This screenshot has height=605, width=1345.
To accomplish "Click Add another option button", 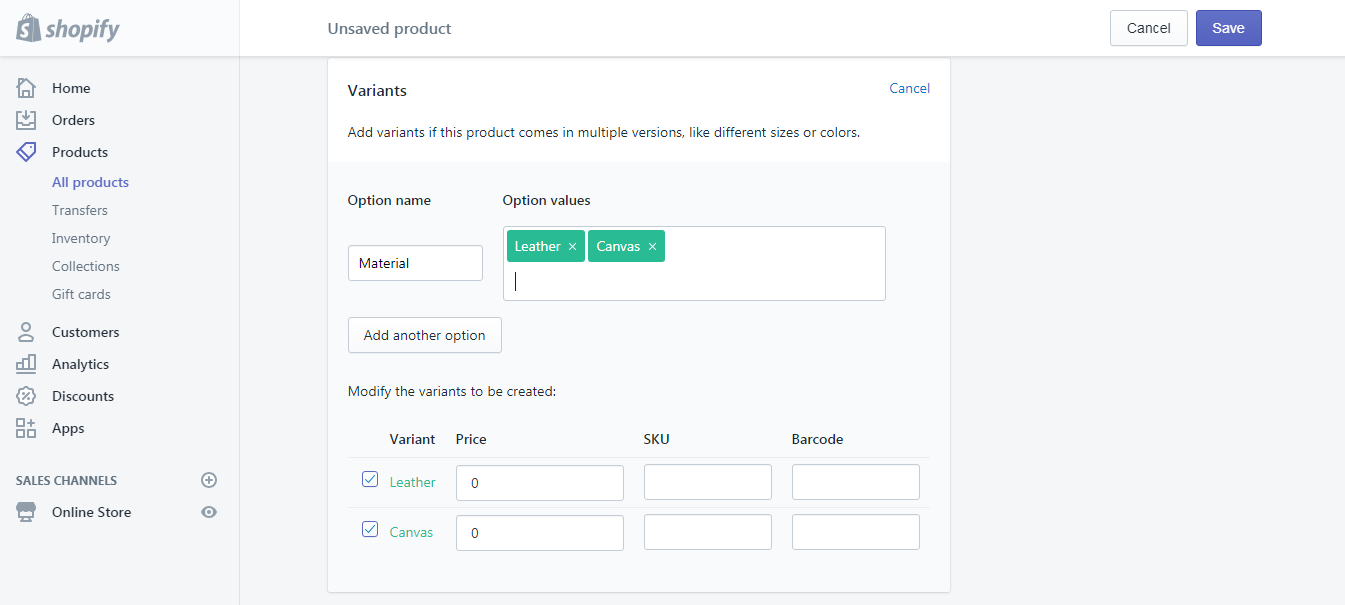I will pos(424,335).
